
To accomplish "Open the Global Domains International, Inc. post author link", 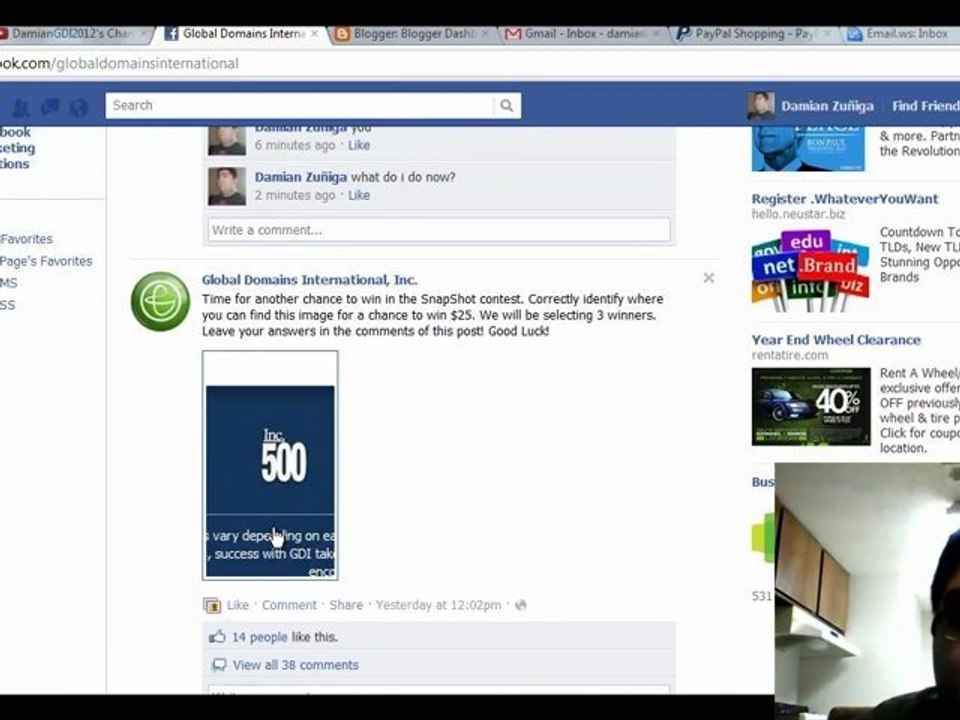I will pyautogui.click(x=310, y=280).
